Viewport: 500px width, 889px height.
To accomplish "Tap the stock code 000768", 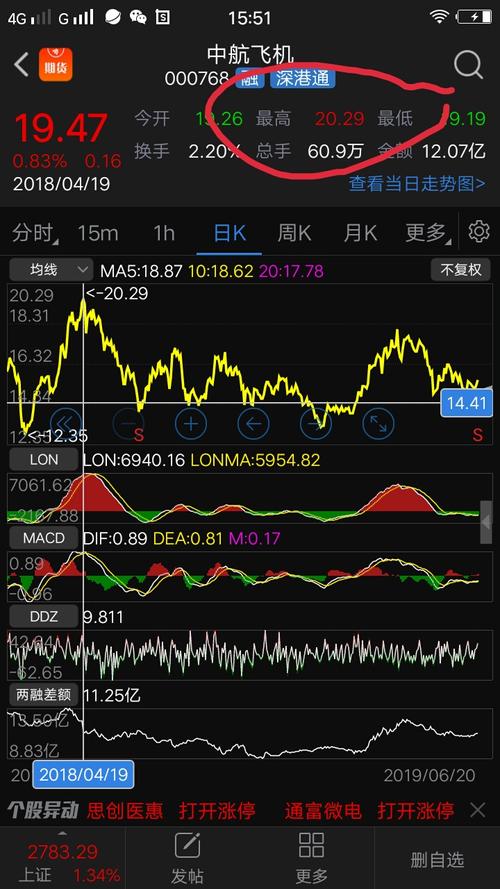I will (197, 78).
